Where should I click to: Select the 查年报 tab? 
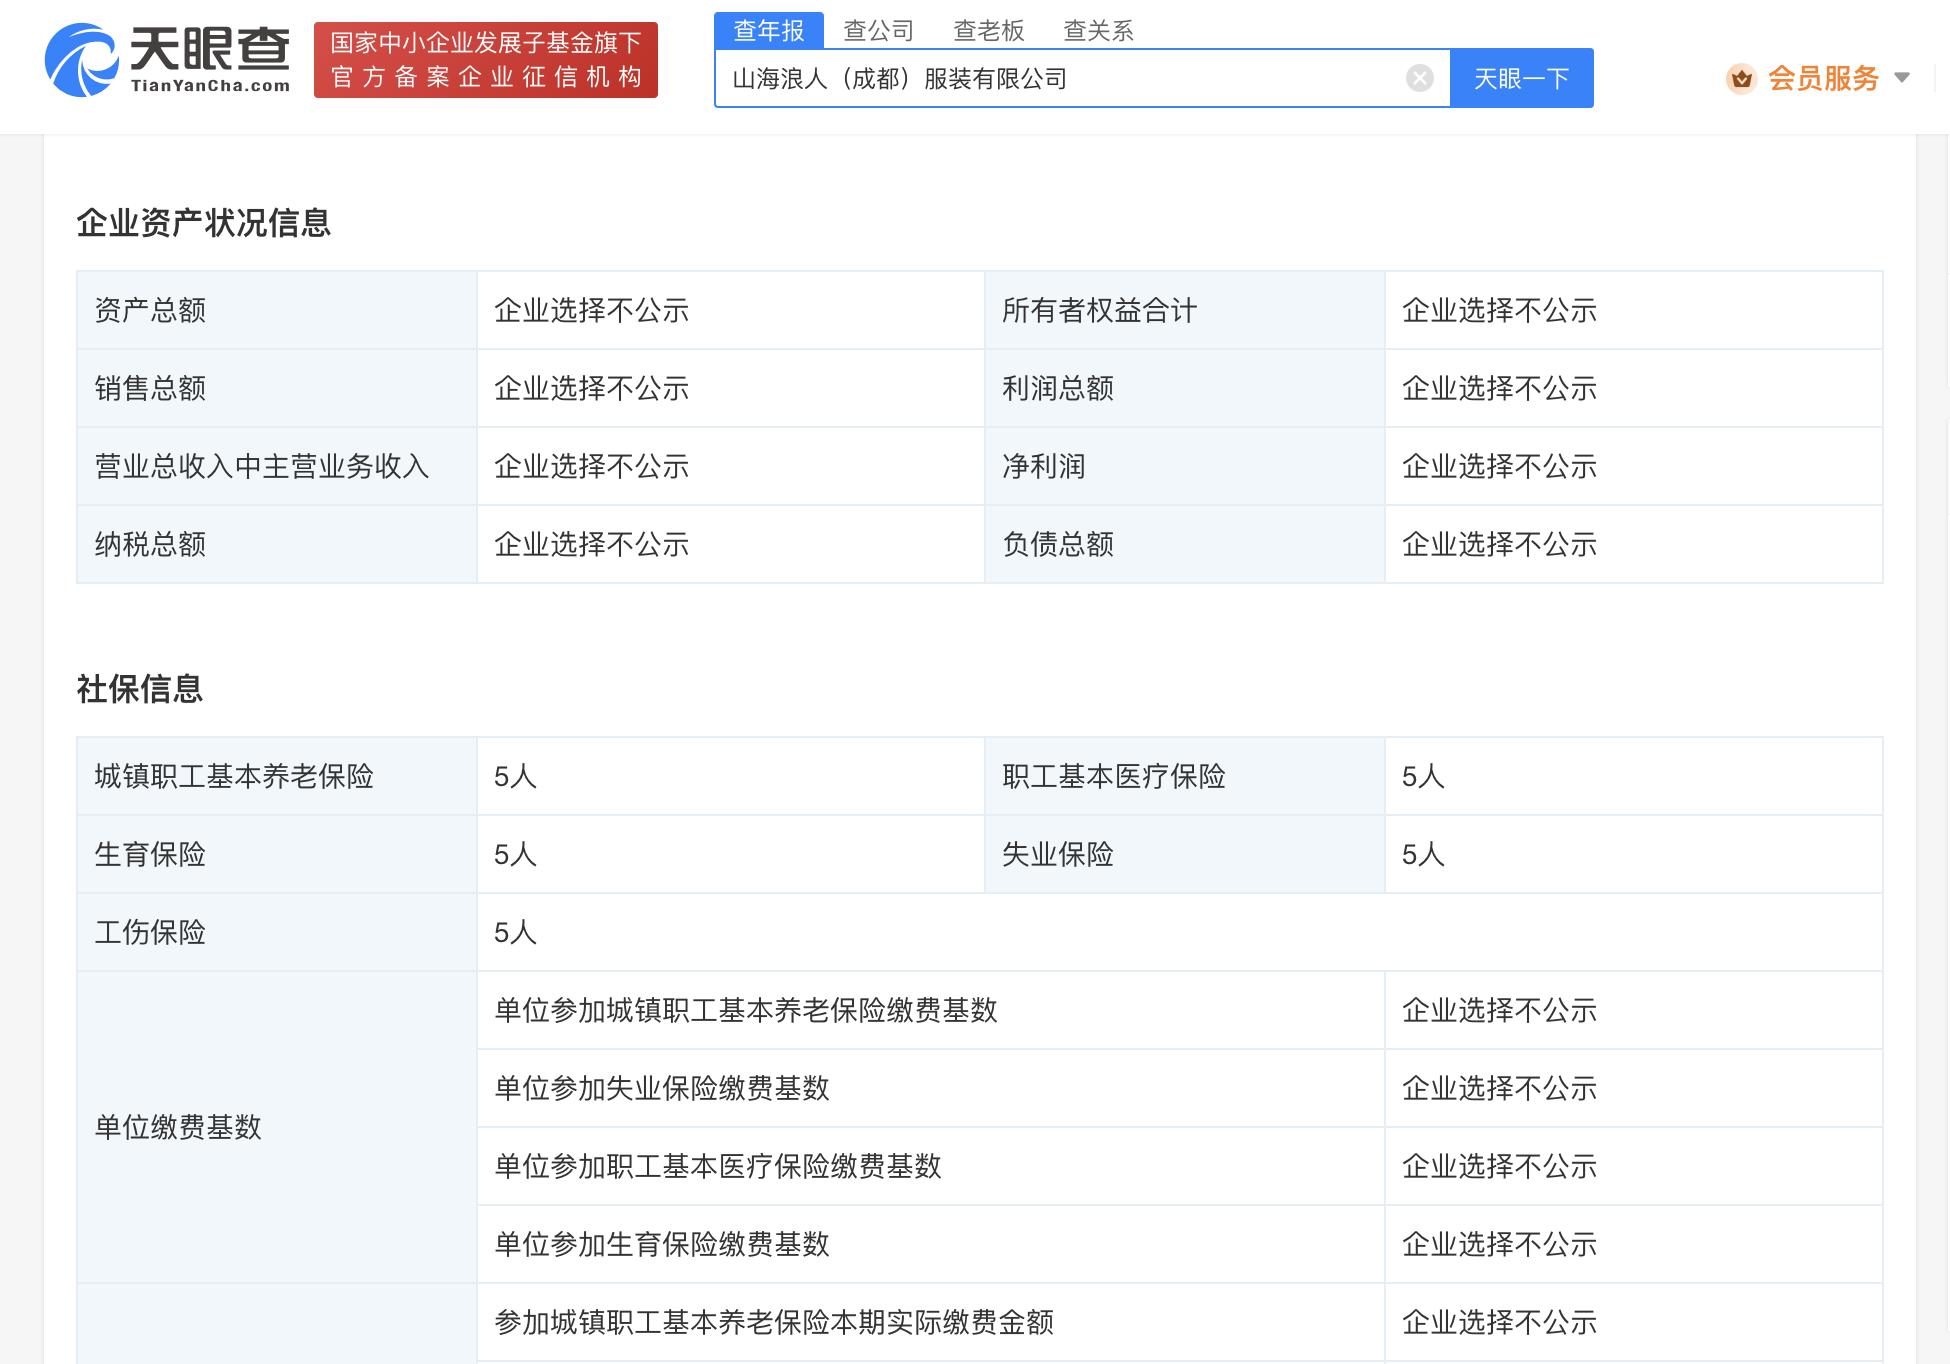[769, 31]
